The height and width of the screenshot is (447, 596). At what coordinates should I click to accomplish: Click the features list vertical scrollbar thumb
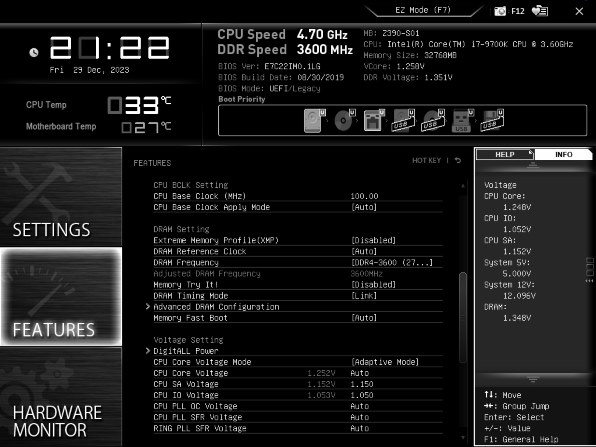(463, 317)
